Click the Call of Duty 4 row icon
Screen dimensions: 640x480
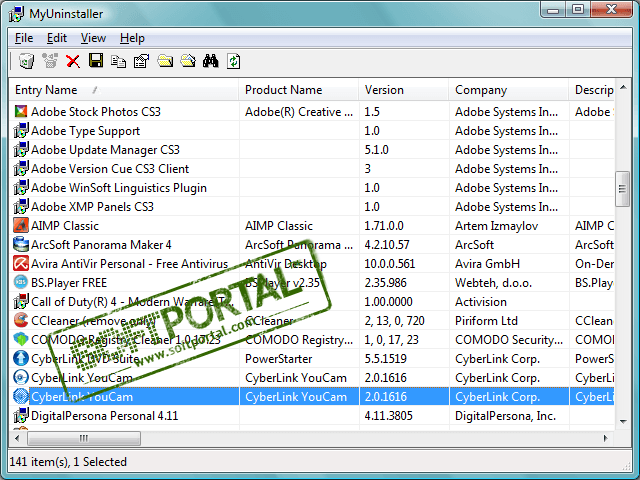pos(21,301)
